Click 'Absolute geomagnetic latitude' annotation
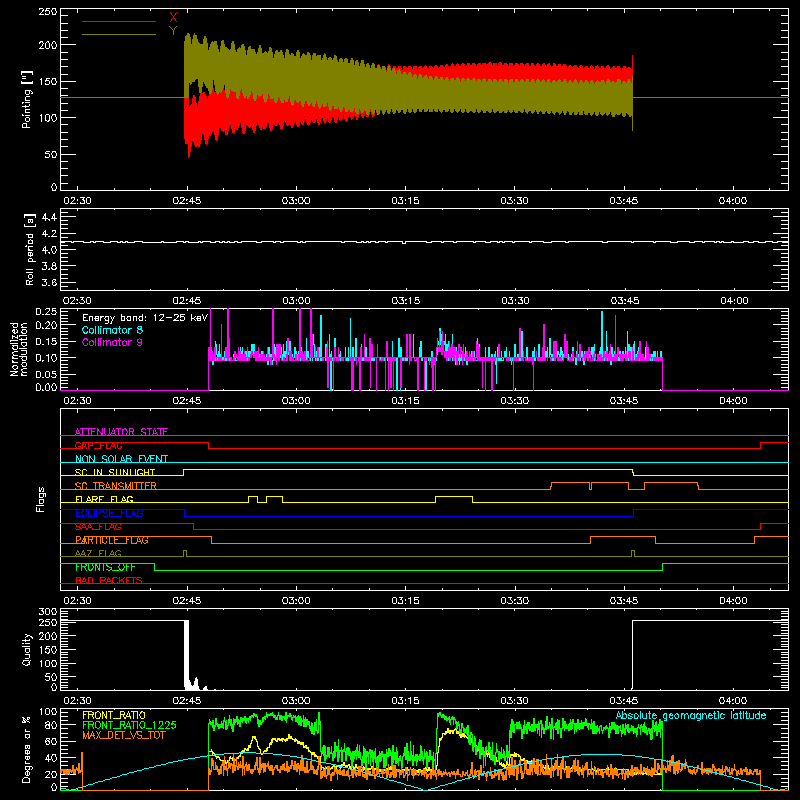The image size is (800, 800). tap(691, 715)
